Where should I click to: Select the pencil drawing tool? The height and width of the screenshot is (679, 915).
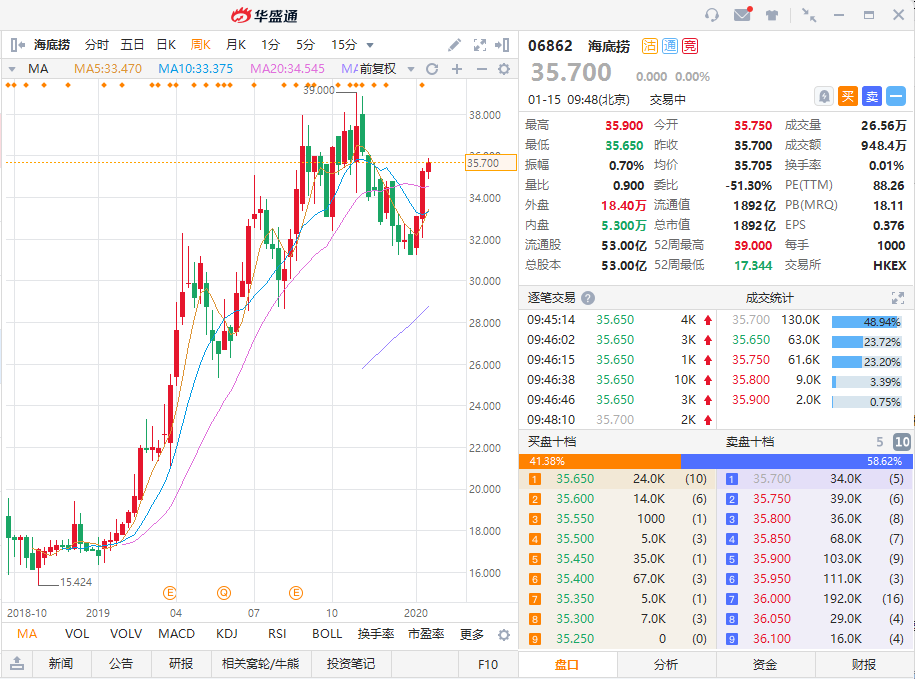(x=454, y=45)
